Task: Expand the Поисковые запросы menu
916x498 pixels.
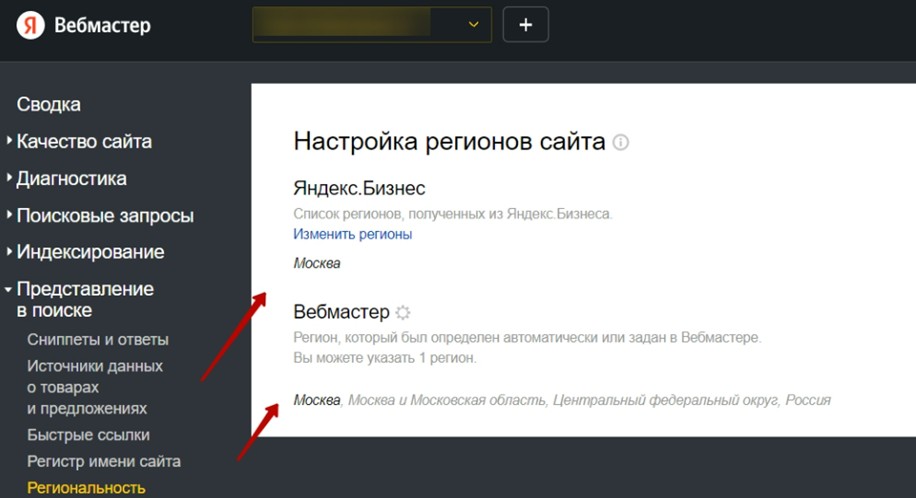Action: (105, 215)
